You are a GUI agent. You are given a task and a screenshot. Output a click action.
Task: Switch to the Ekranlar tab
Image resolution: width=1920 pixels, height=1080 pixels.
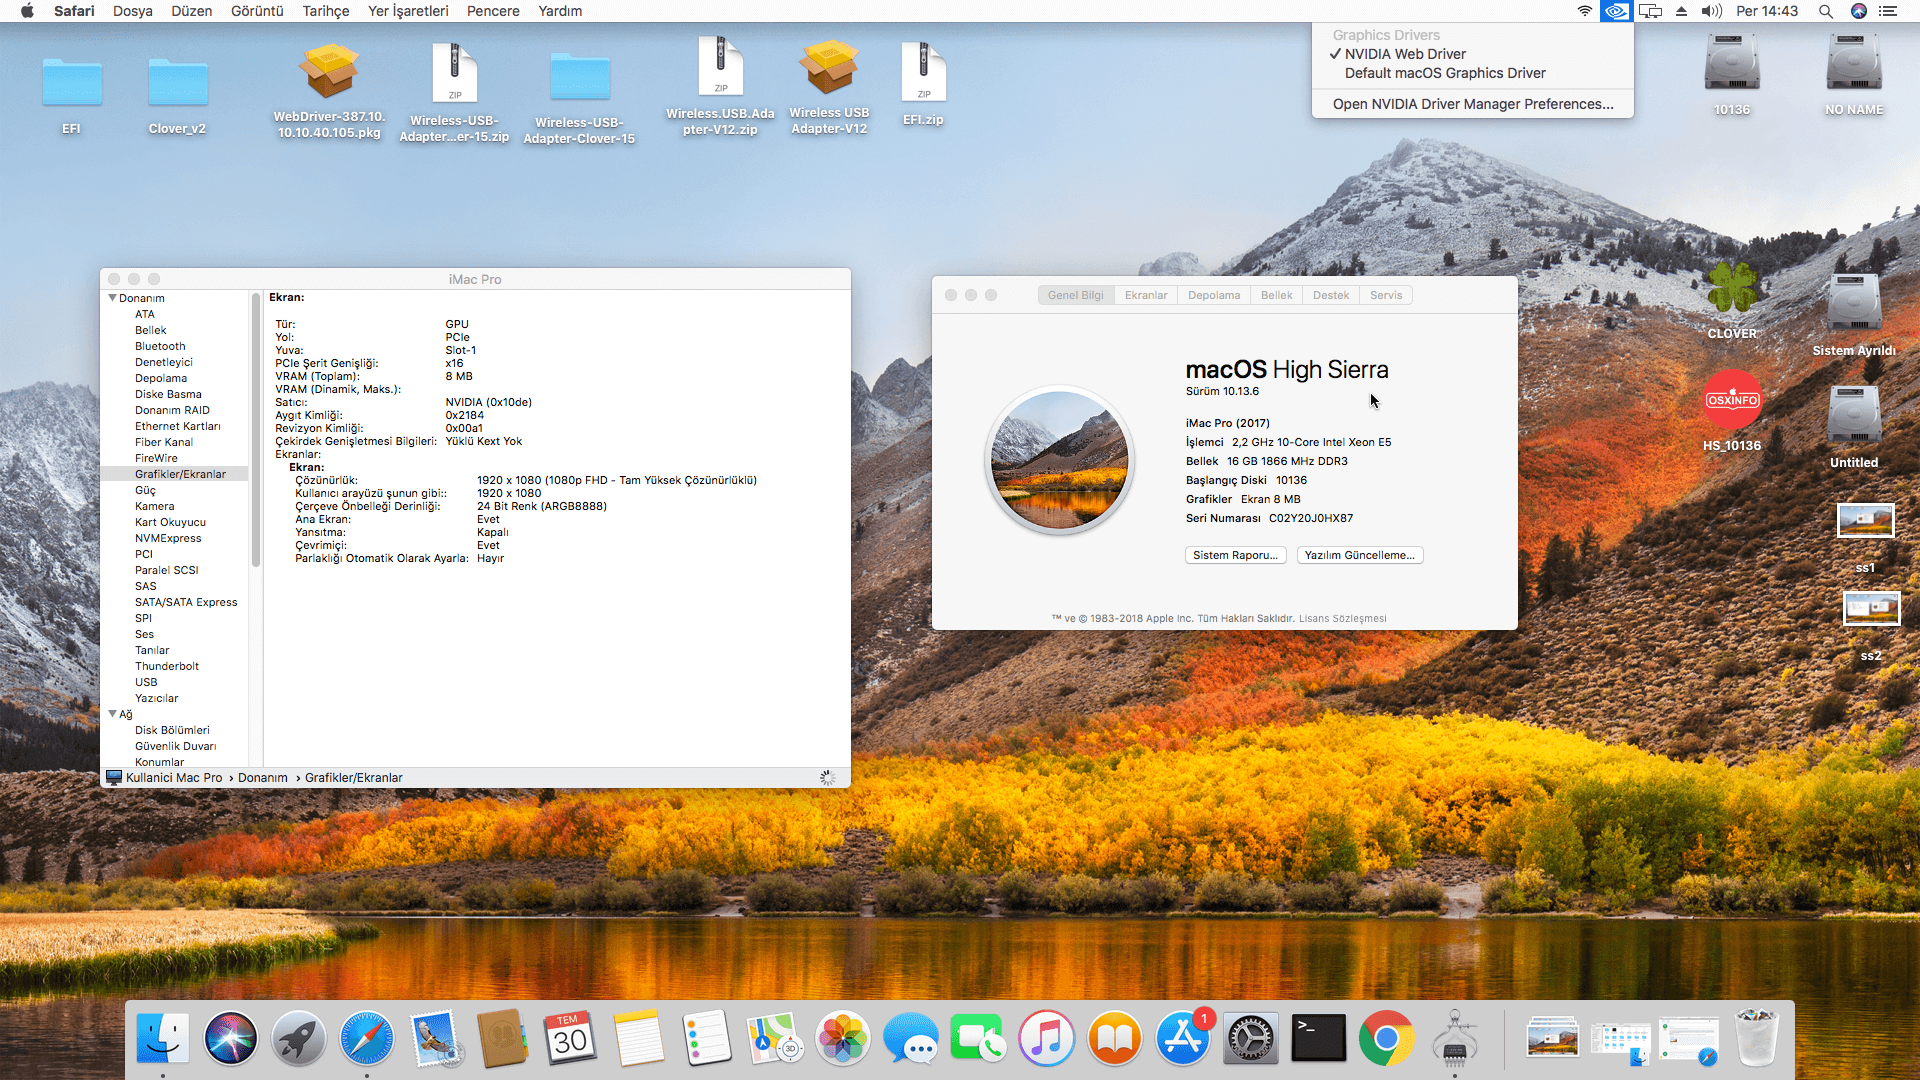click(1145, 295)
